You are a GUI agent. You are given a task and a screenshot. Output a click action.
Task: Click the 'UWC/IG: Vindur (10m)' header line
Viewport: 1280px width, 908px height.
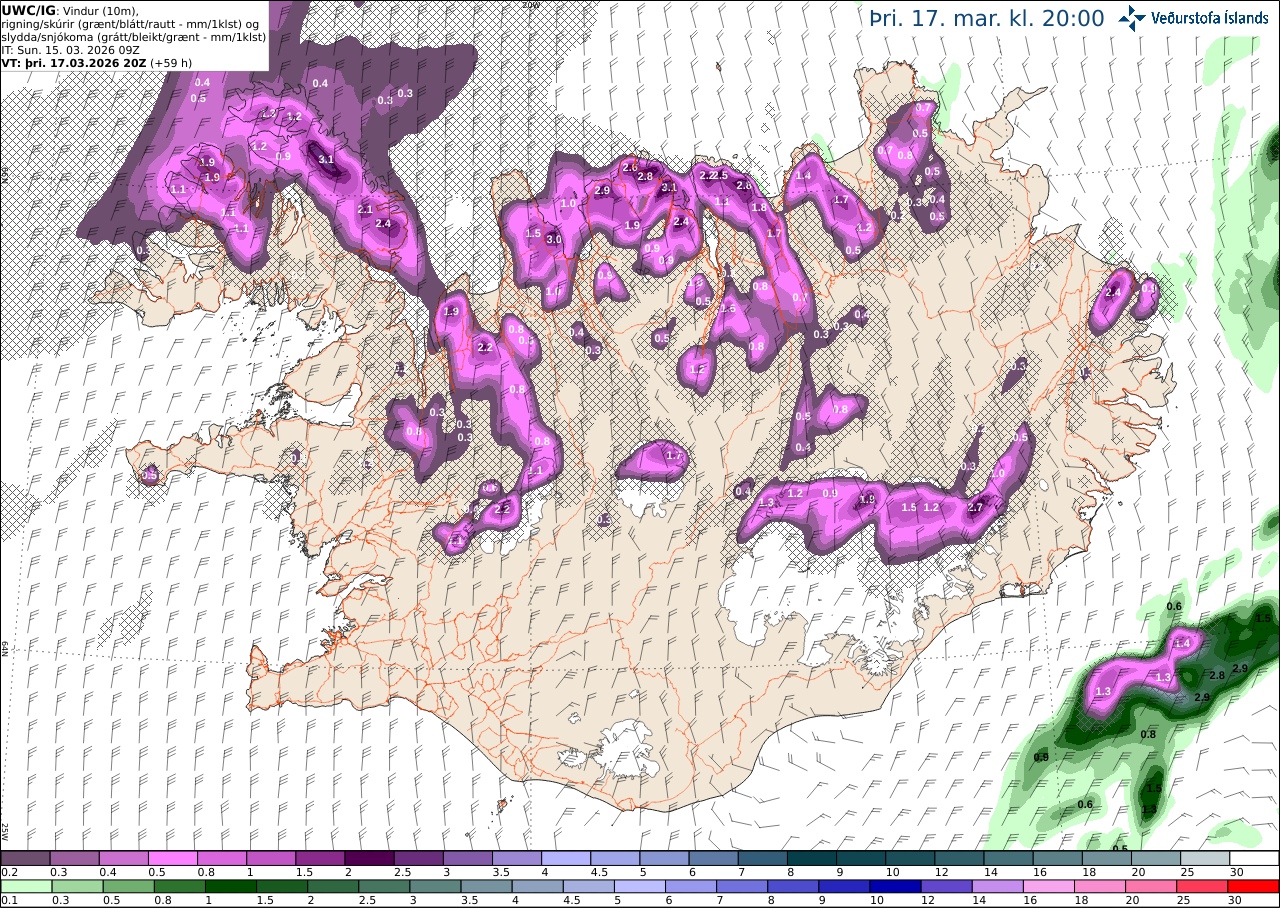tap(70, 10)
